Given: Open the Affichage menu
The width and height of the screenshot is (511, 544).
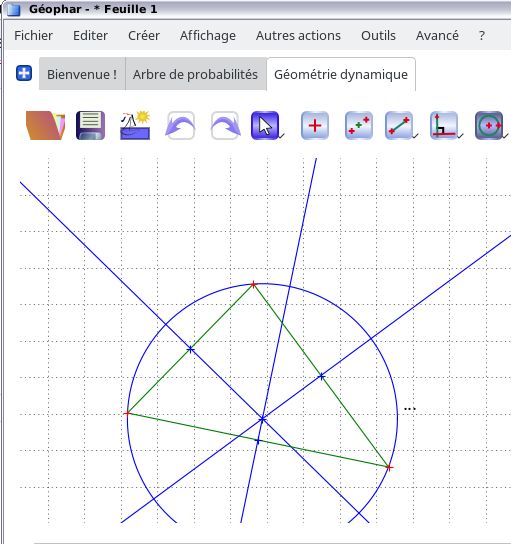Looking at the screenshot, I should point(208,35).
